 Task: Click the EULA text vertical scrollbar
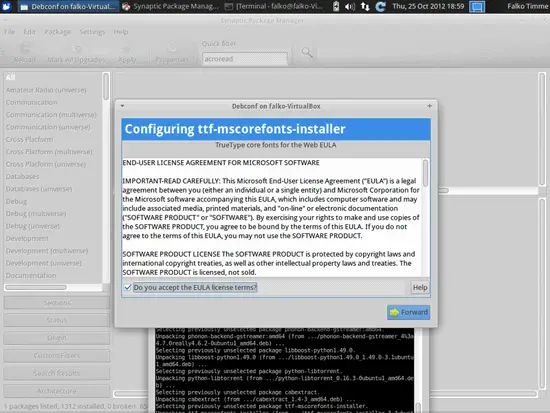tap(425, 217)
